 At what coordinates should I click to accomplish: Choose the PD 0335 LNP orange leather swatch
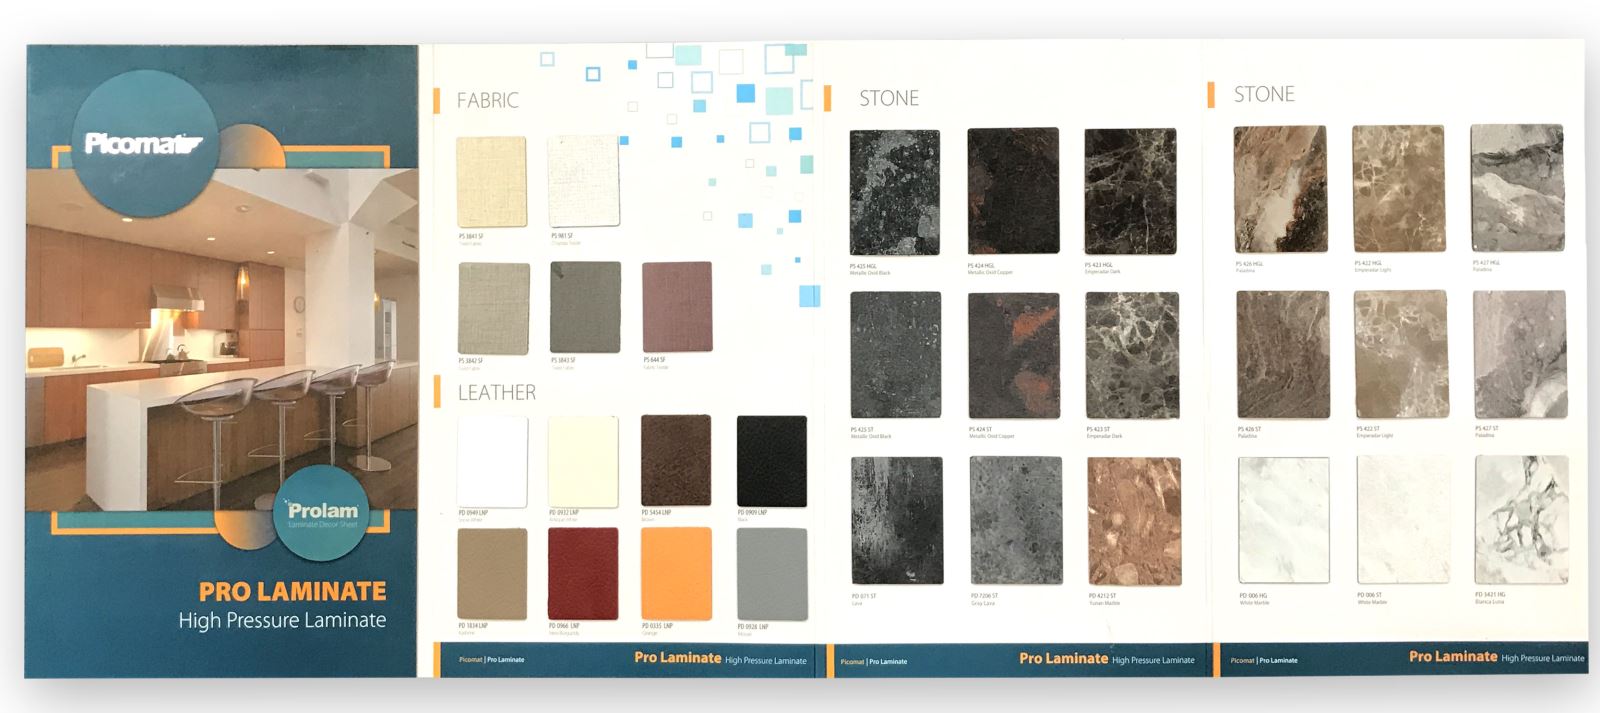click(x=676, y=574)
